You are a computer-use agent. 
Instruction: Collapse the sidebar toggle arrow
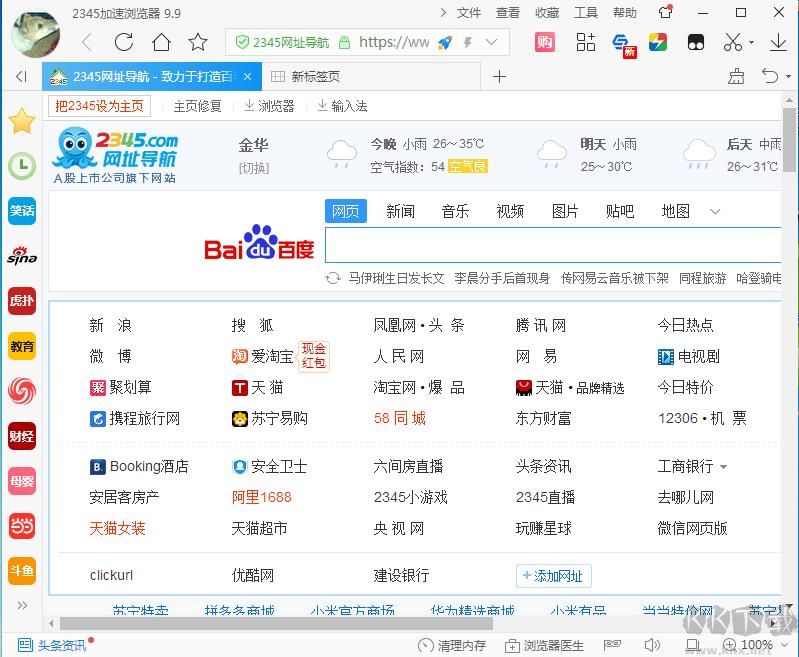coord(21,76)
